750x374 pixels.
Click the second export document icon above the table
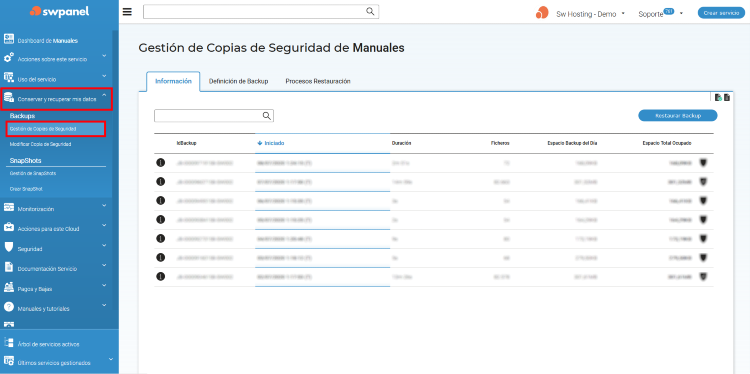(727, 98)
